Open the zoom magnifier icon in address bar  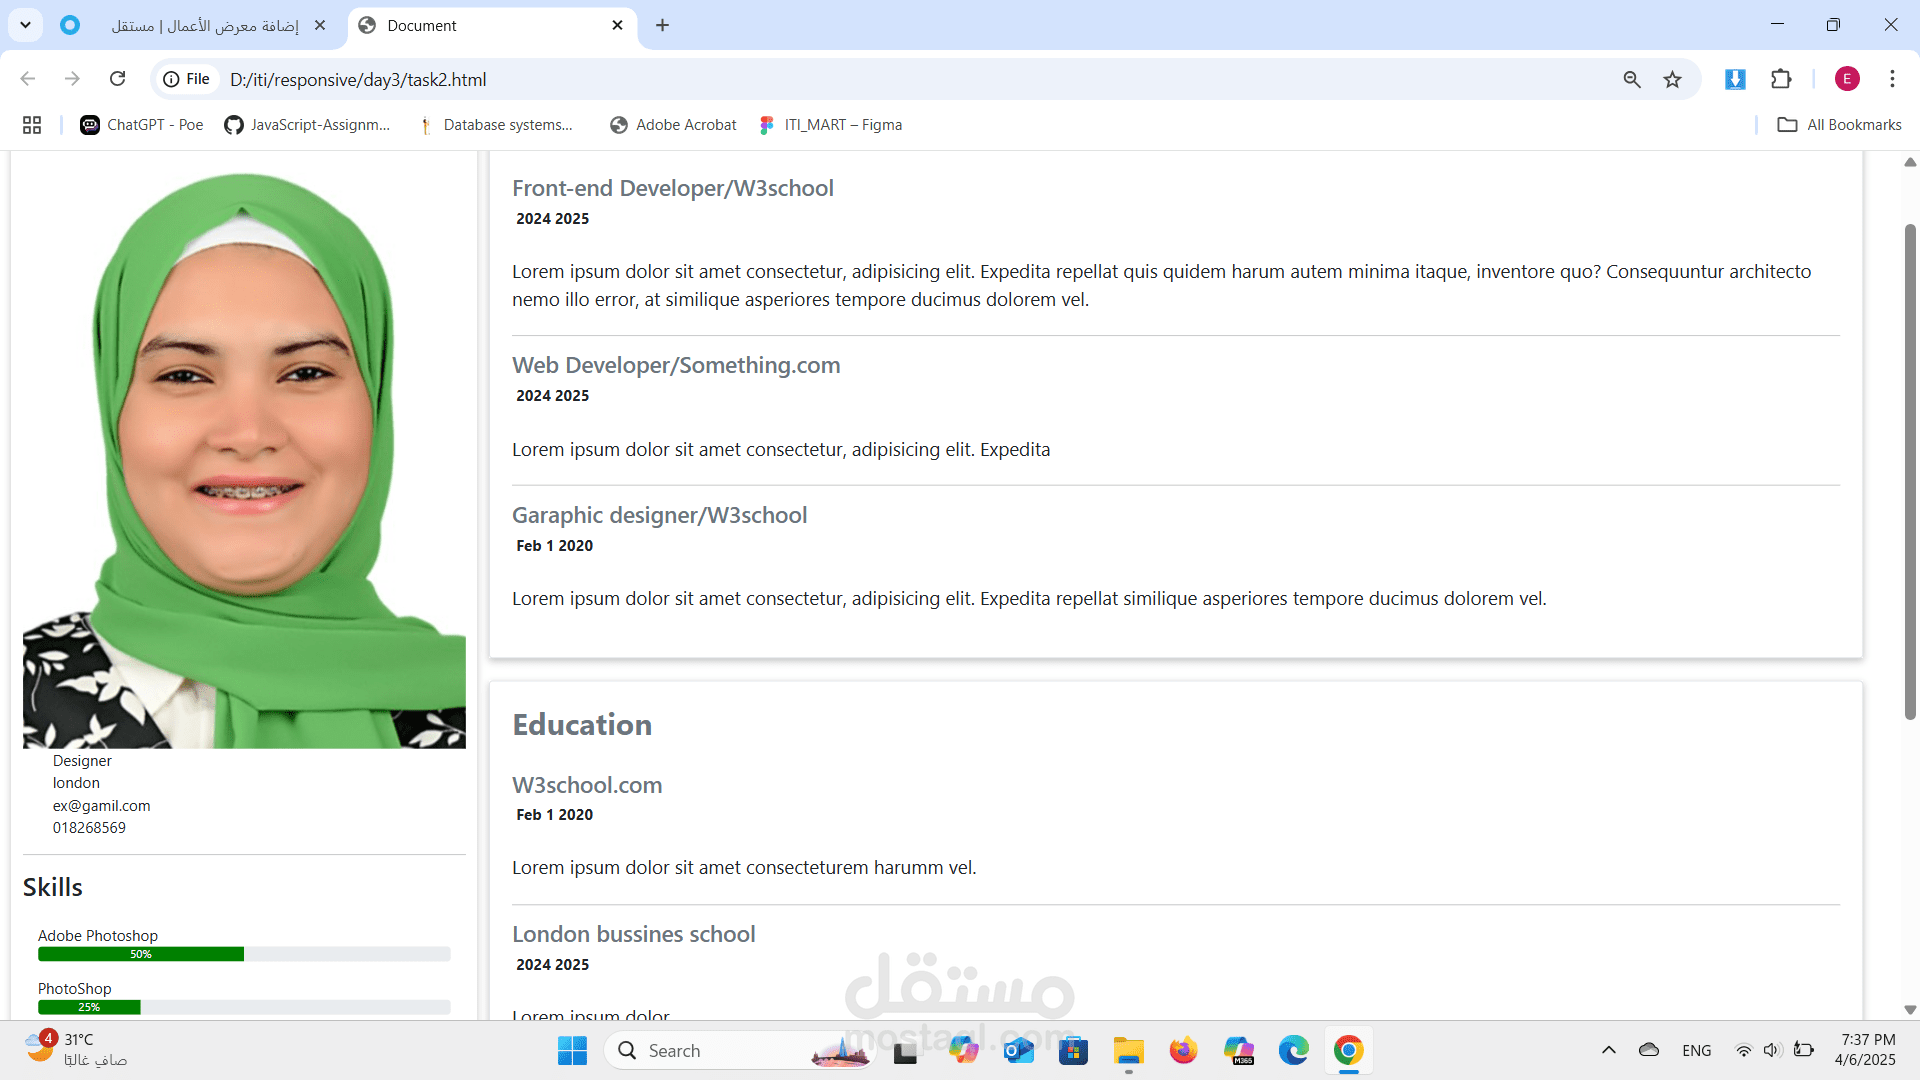1632,79
